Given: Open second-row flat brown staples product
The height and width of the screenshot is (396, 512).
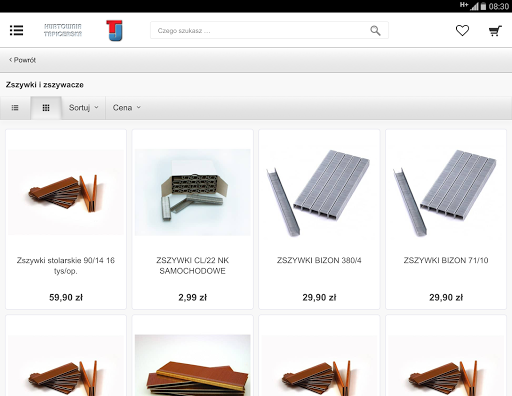Looking at the screenshot, I should (193, 365).
